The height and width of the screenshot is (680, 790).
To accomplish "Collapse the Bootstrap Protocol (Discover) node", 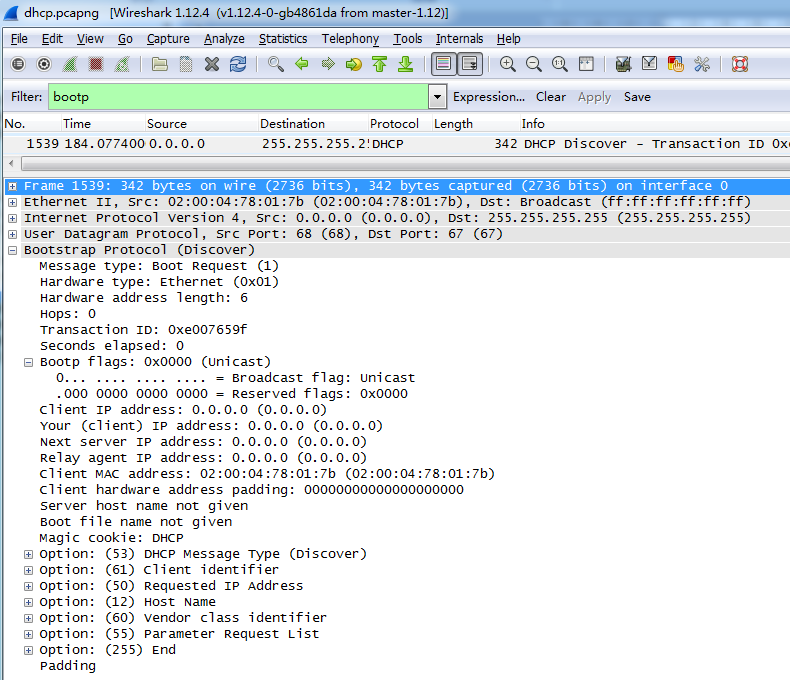I will pyautogui.click(x=13, y=250).
